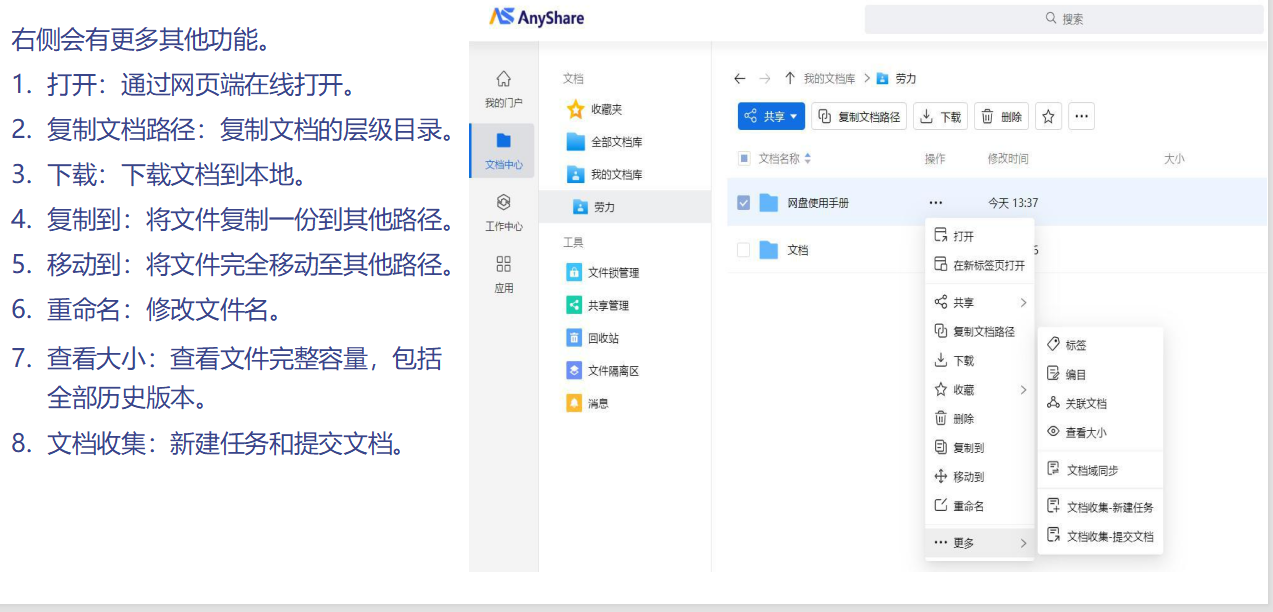Image resolution: width=1273 pixels, height=612 pixels.
Task: Open 回收站 recycle bin
Action: [602, 338]
